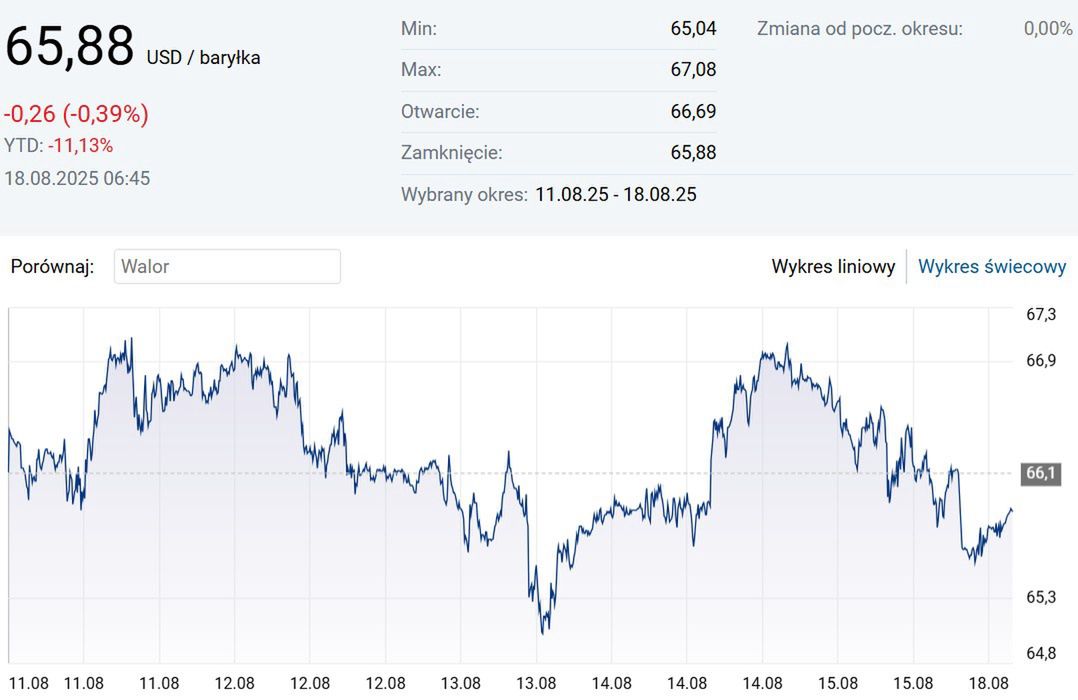1078x700 pixels.
Task: Click the large 65,88 current price
Action: pyautogui.click(x=69, y=47)
